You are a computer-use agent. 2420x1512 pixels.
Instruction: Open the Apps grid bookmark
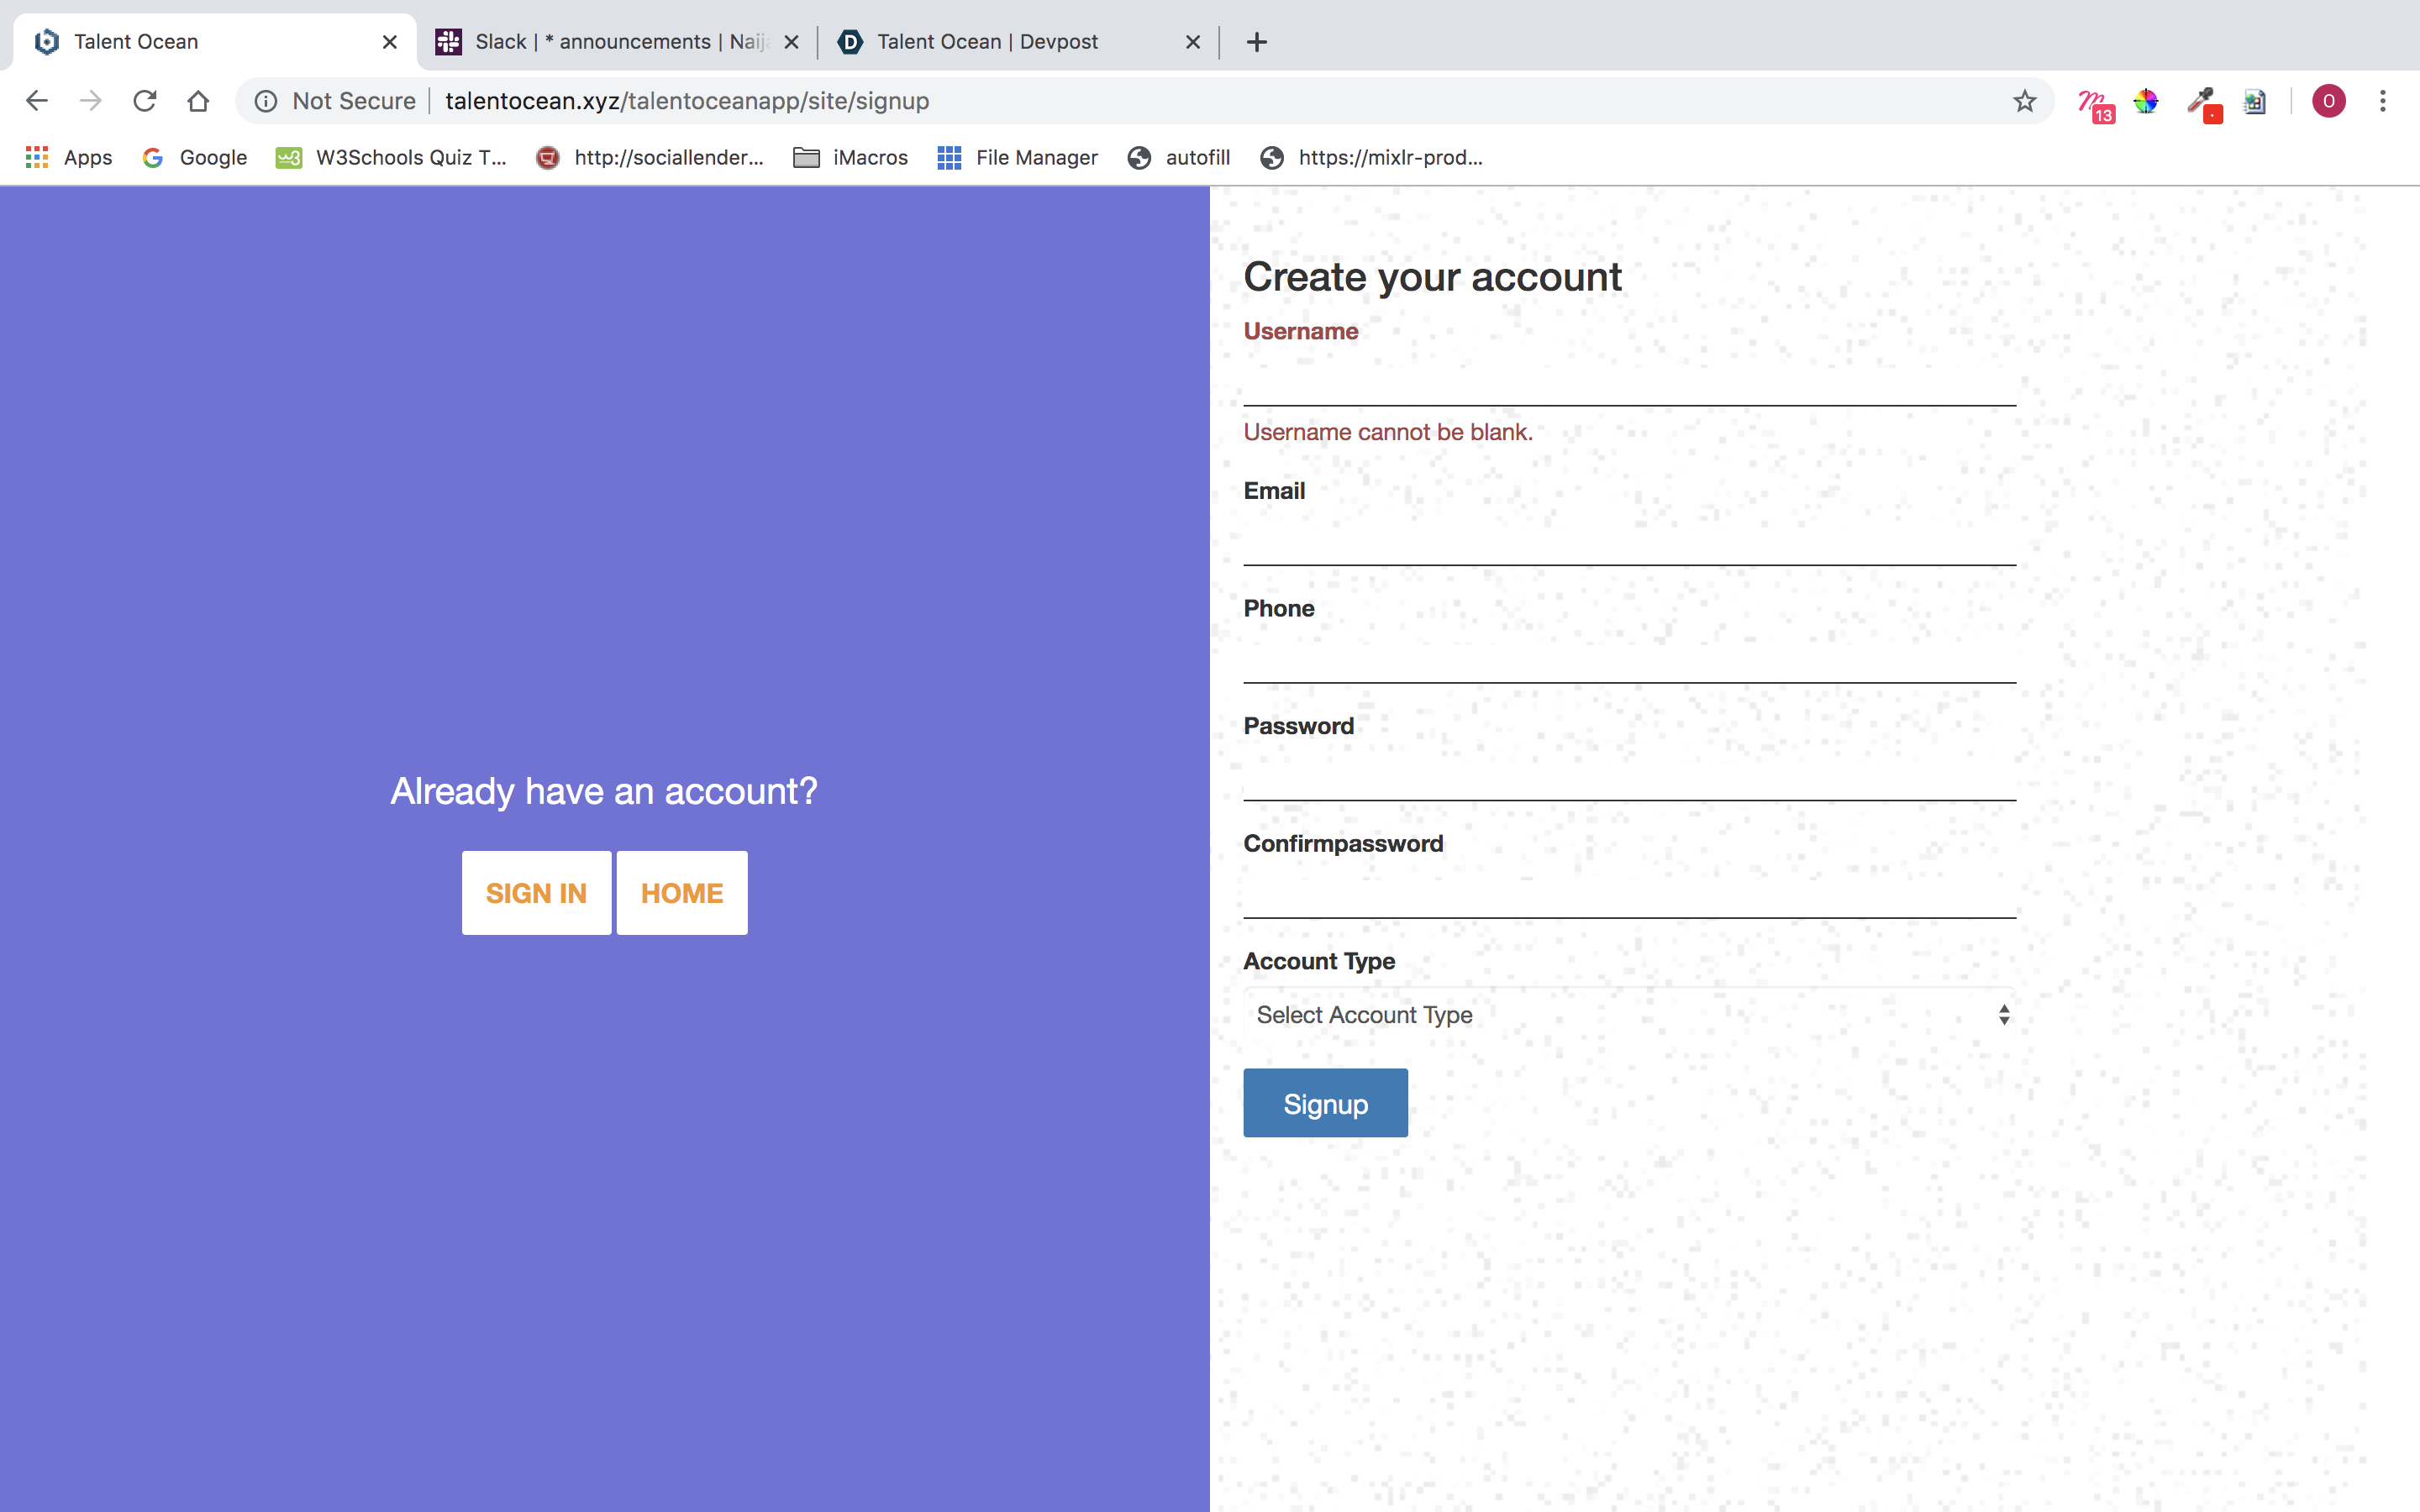(x=68, y=157)
